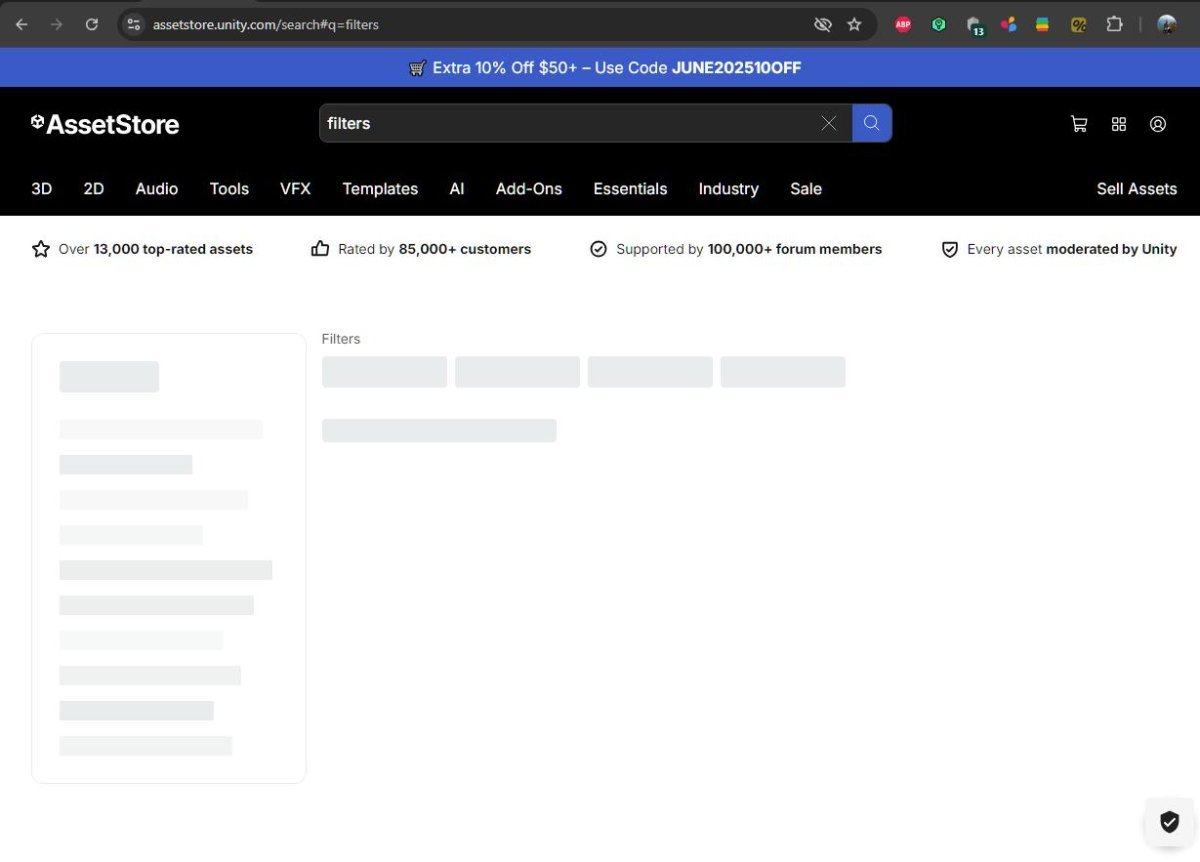Open the shopping cart icon
1200x862 pixels.
(1079, 124)
